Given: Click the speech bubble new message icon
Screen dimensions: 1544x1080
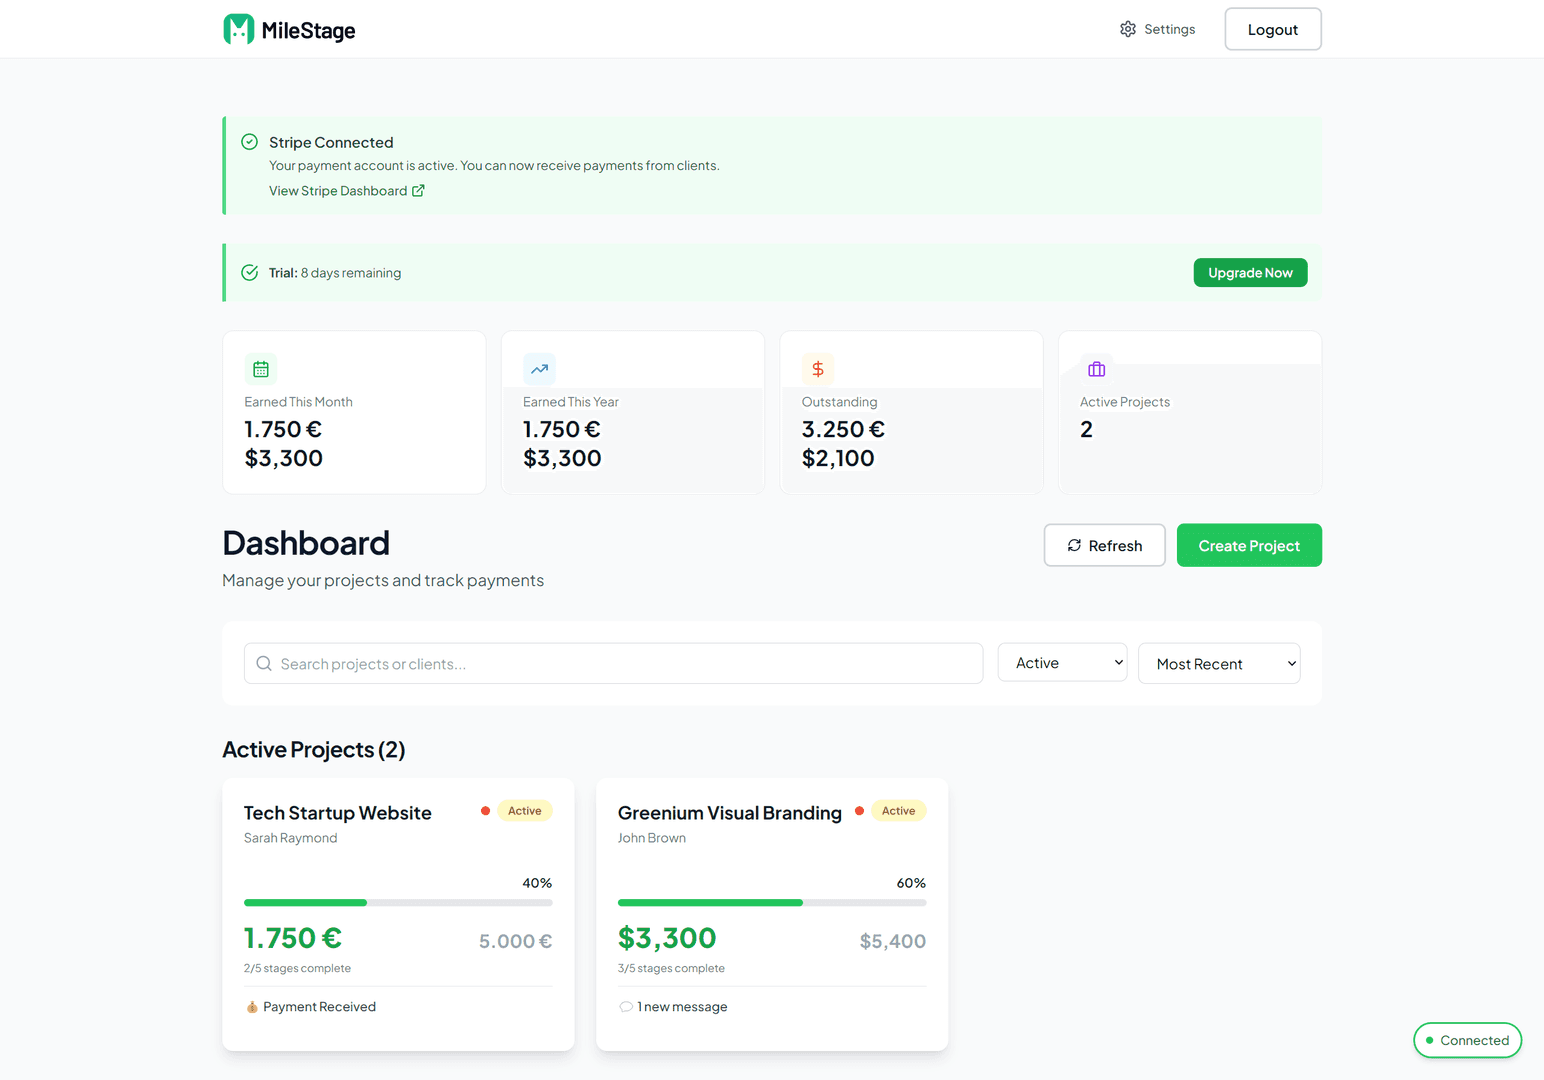Looking at the screenshot, I should (x=626, y=1007).
